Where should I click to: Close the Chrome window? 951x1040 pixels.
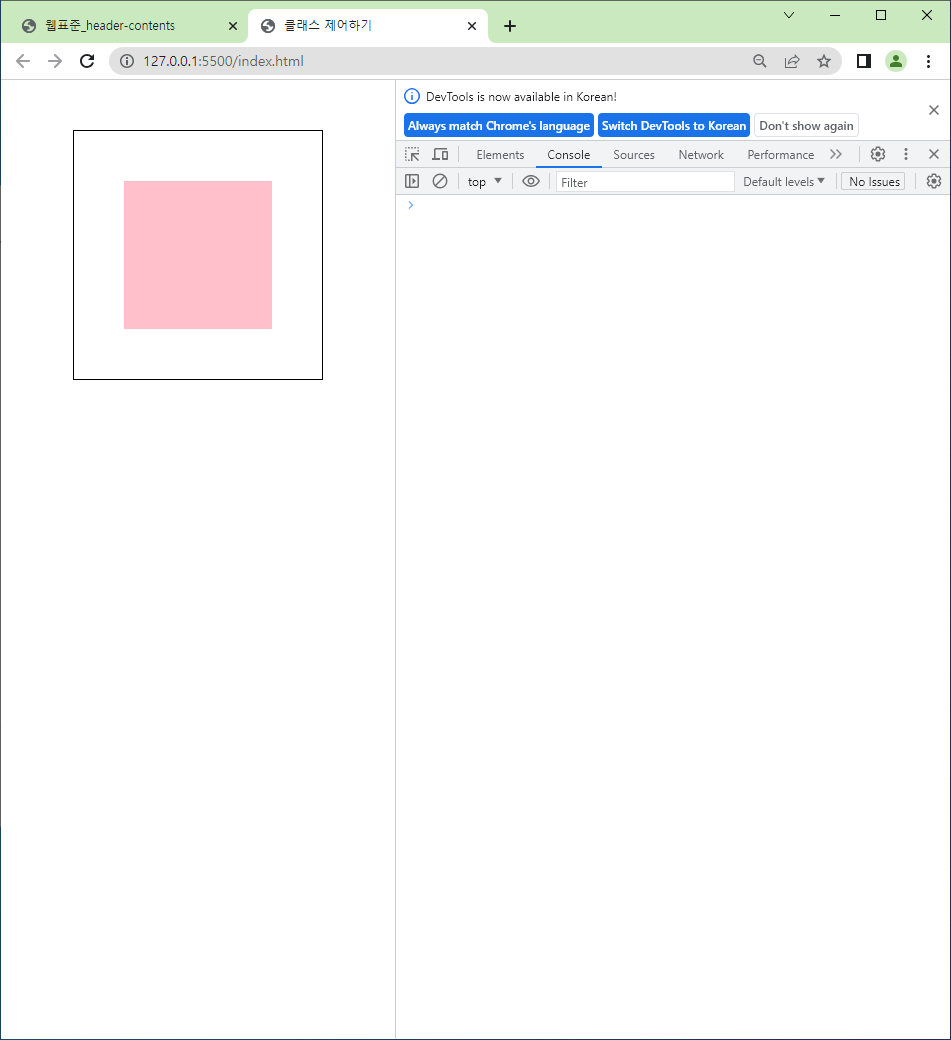coord(926,15)
